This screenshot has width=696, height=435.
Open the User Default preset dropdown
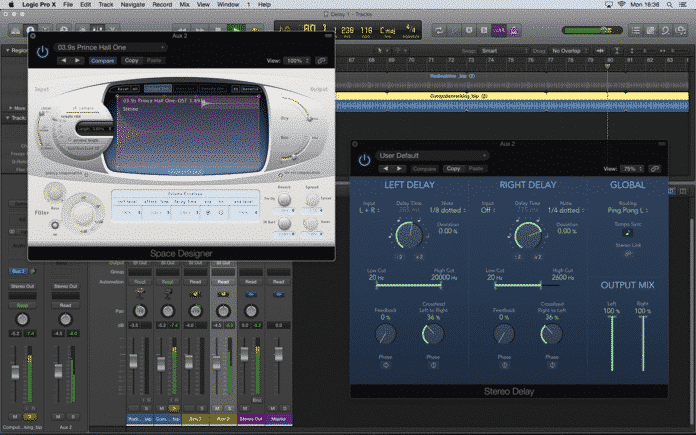(x=433, y=156)
